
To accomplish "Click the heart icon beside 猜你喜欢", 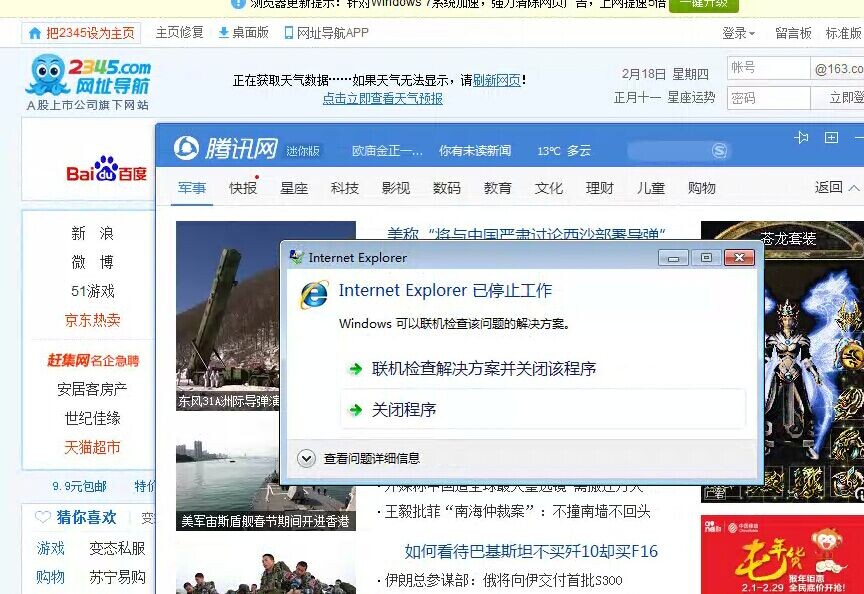I will (42, 517).
